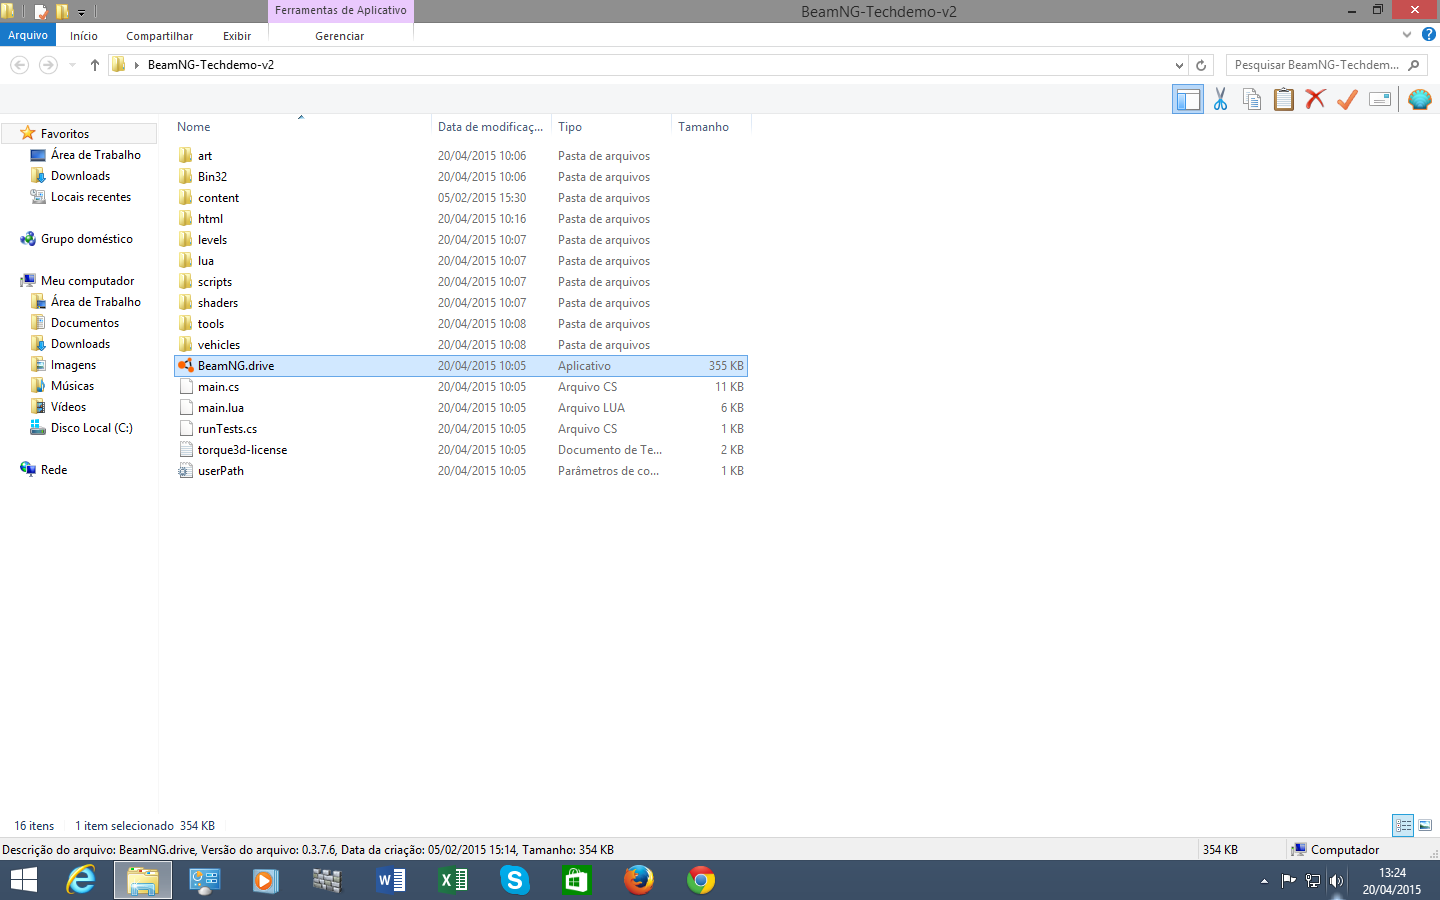Go up one folder level
Image resolution: width=1440 pixels, height=900 pixels.
(x=95, y=65)
